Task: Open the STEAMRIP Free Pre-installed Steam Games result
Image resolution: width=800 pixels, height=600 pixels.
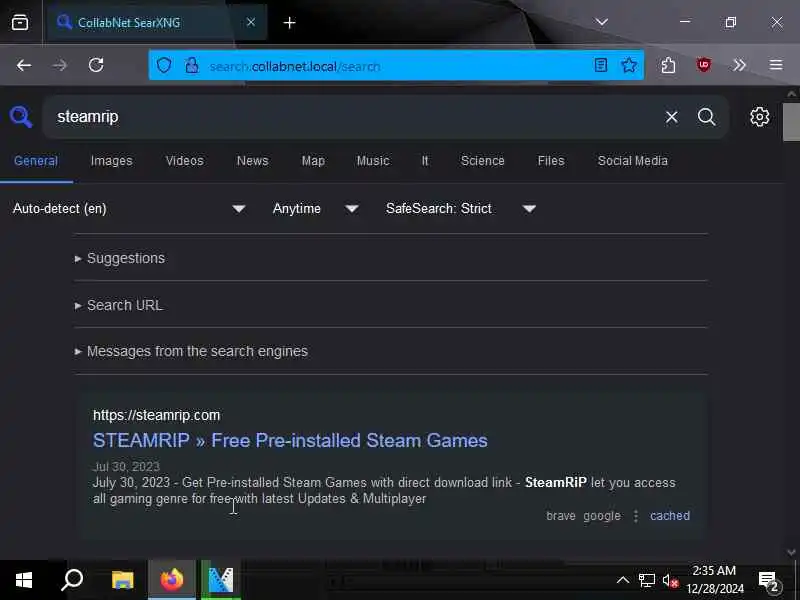Action: [x=290, y=440]
